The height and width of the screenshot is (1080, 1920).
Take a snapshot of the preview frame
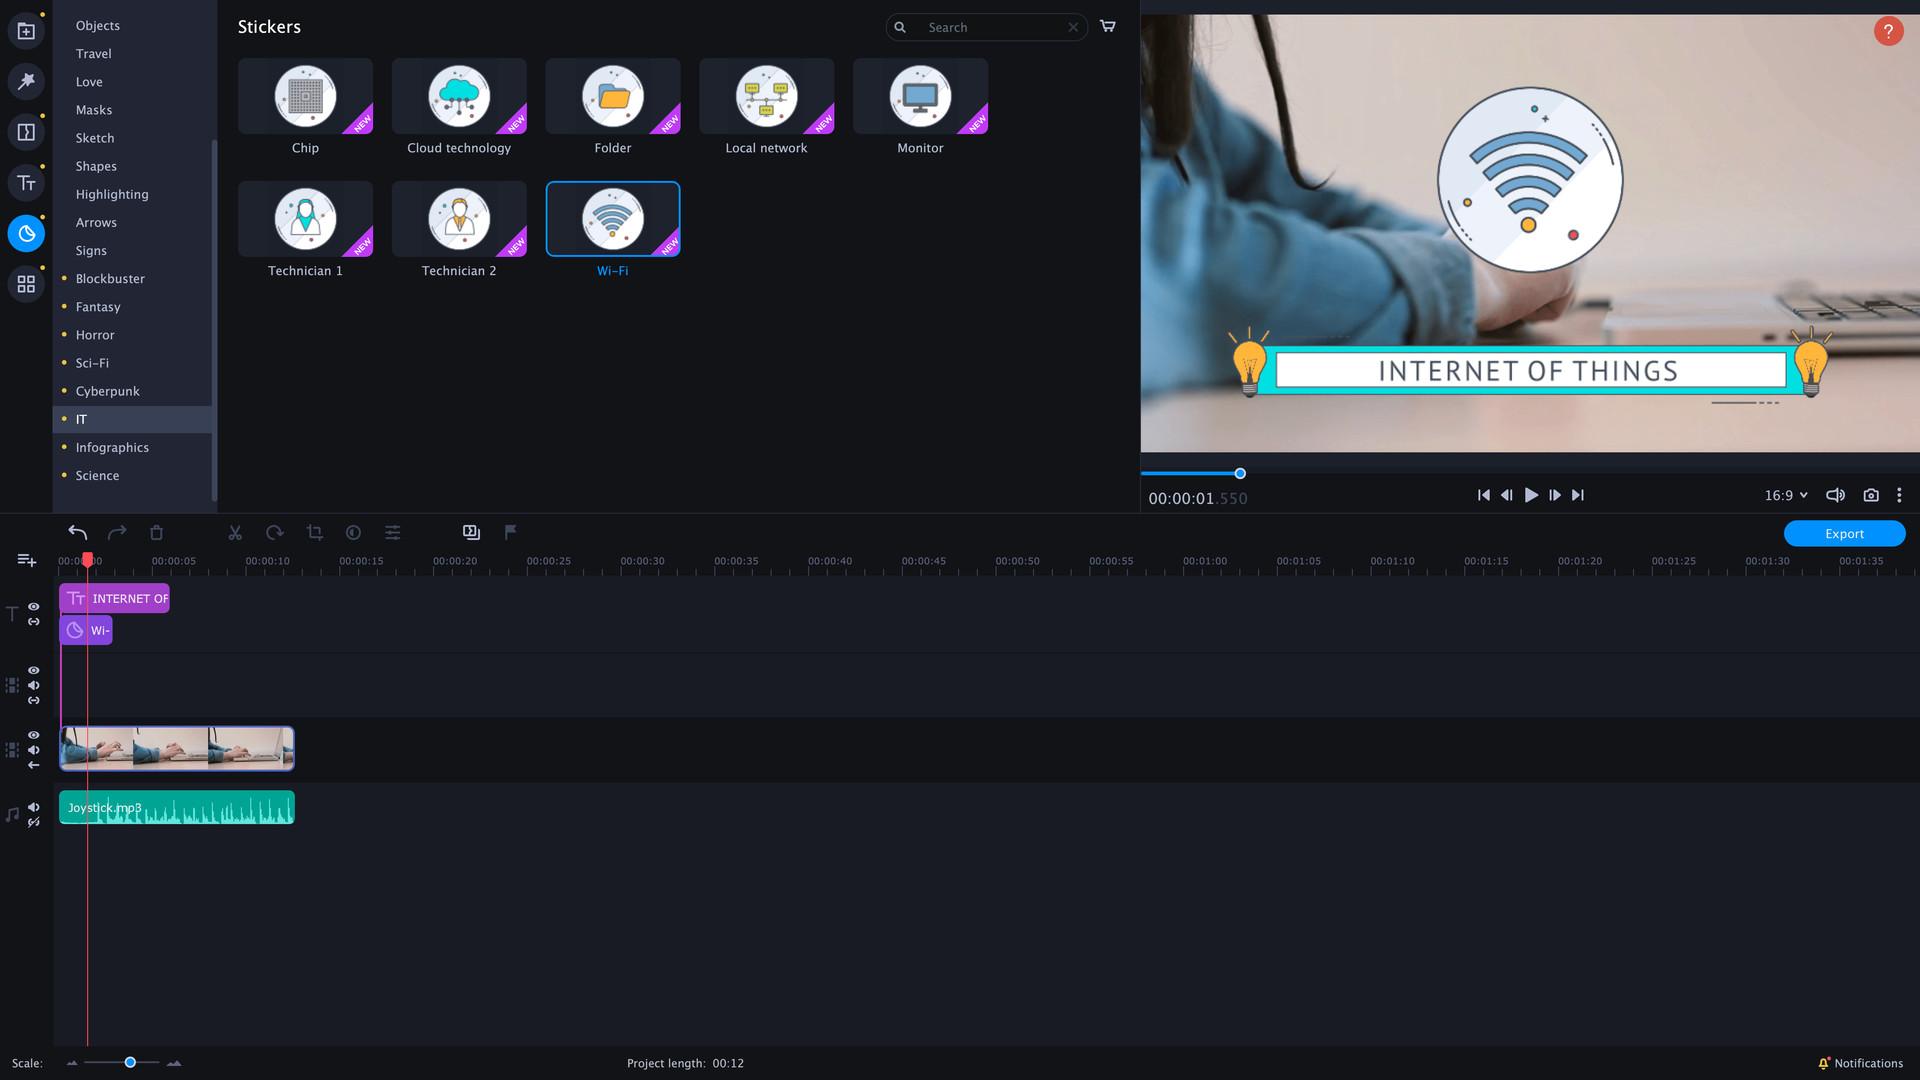click(x=1870, y=495)
